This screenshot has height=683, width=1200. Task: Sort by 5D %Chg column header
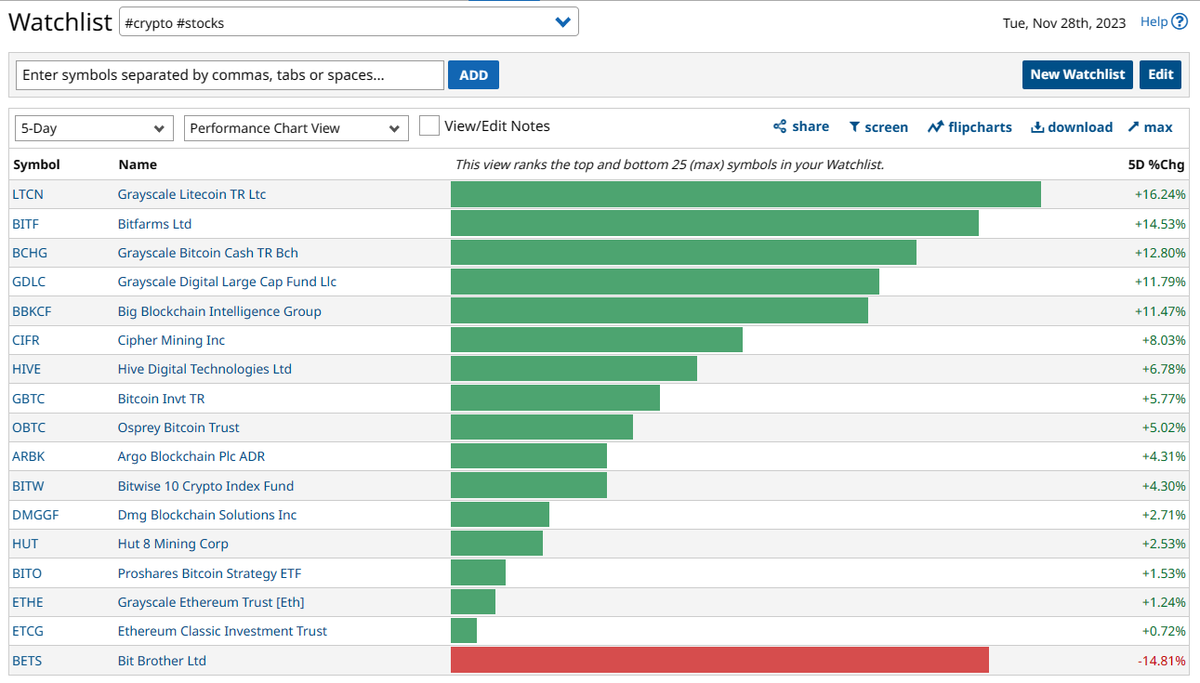point(1156,164)
